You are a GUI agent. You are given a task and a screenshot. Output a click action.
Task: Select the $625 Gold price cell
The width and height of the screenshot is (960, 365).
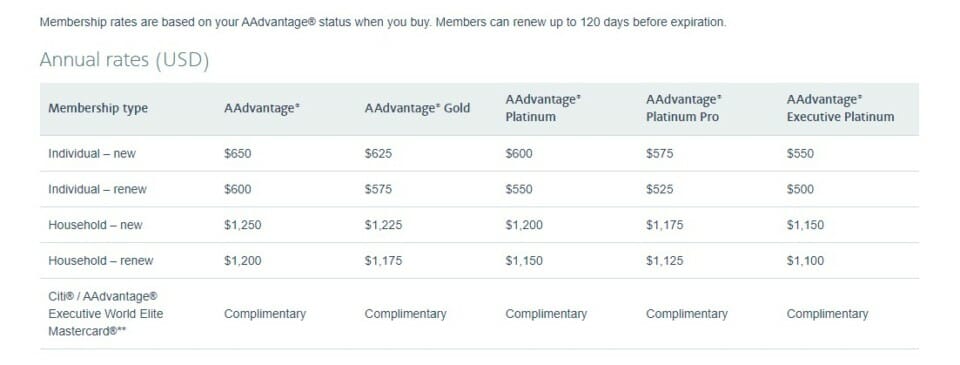click(378, 154)
